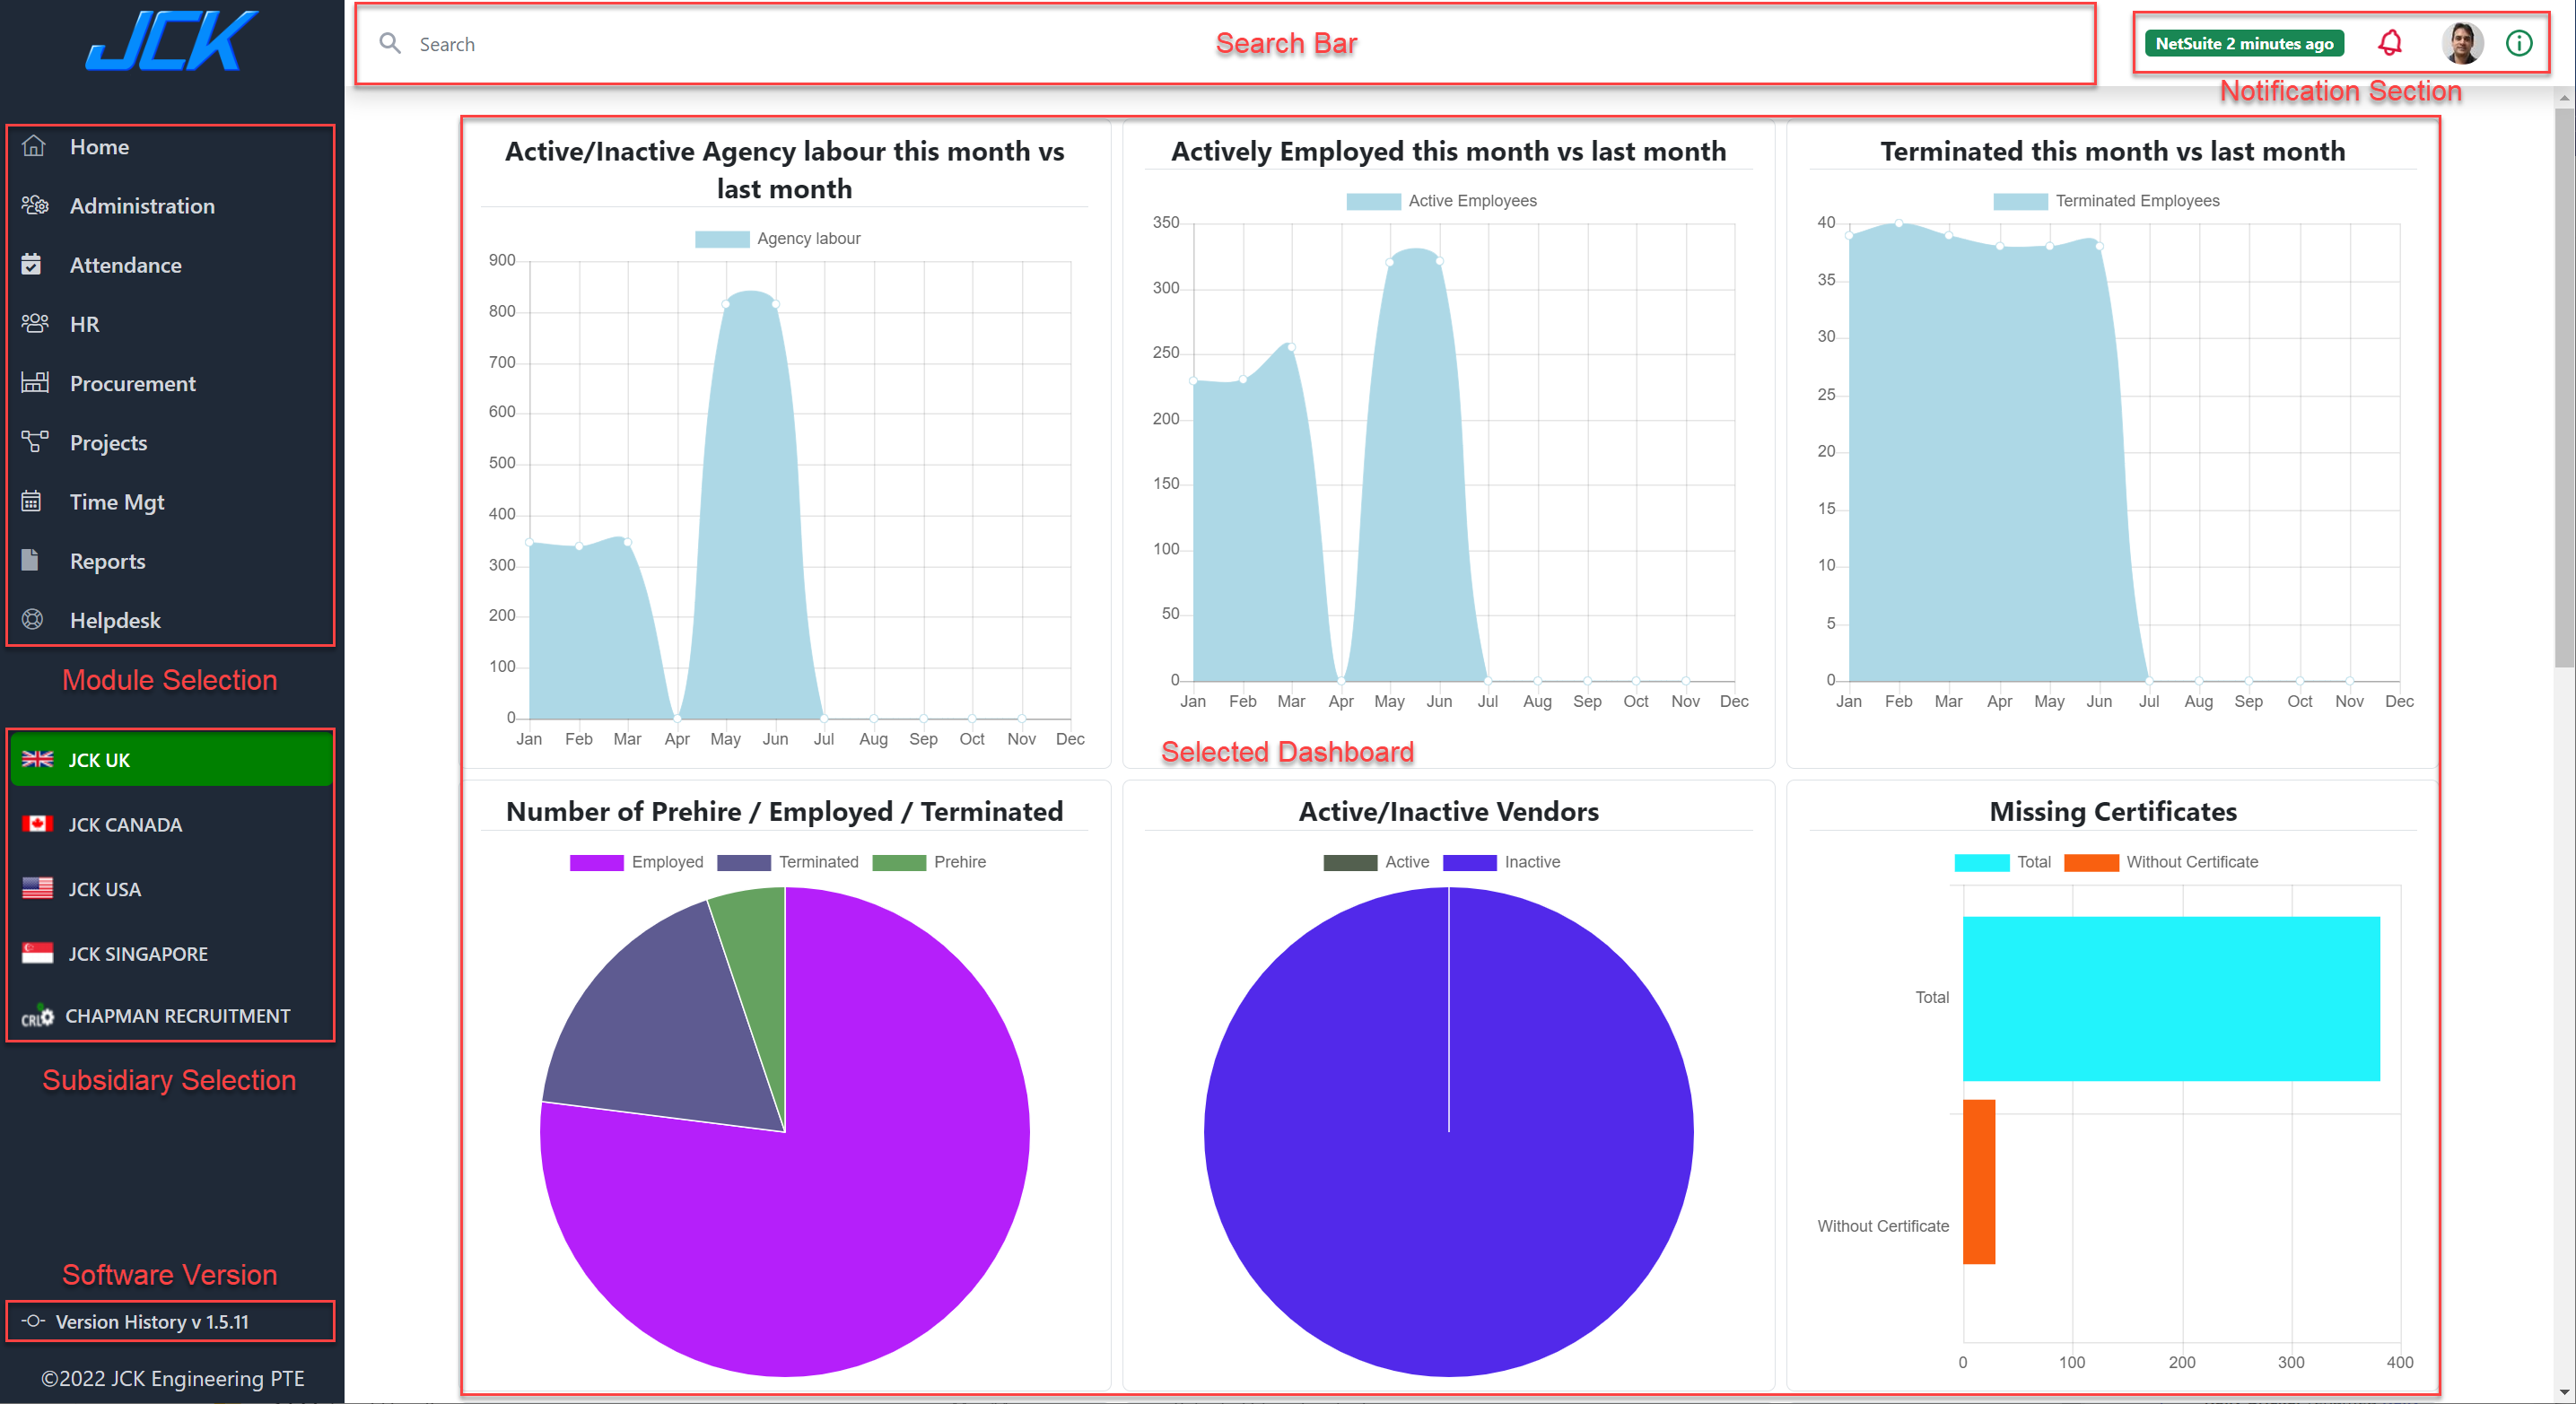
Task: Toggle the Prehire legend item
Action: [x=929, y=862]
